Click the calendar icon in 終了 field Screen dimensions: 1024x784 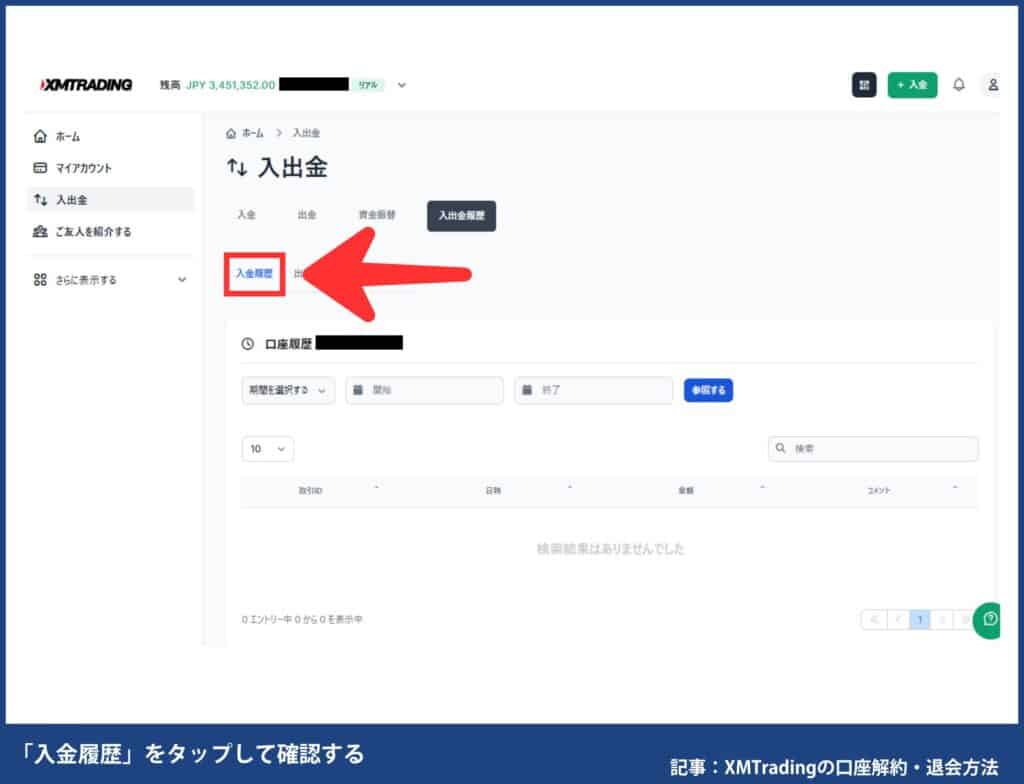(x=527, y=390)
